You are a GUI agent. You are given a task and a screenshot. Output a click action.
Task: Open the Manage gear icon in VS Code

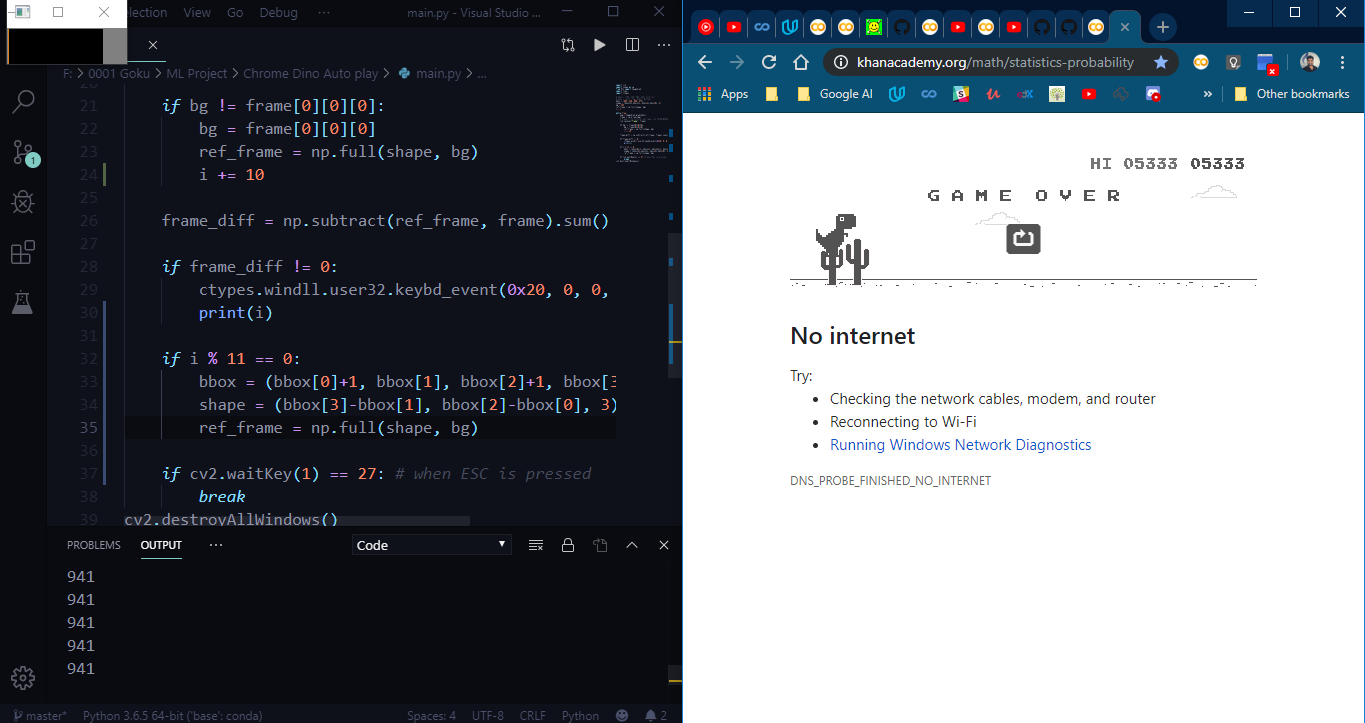(23, 677)
